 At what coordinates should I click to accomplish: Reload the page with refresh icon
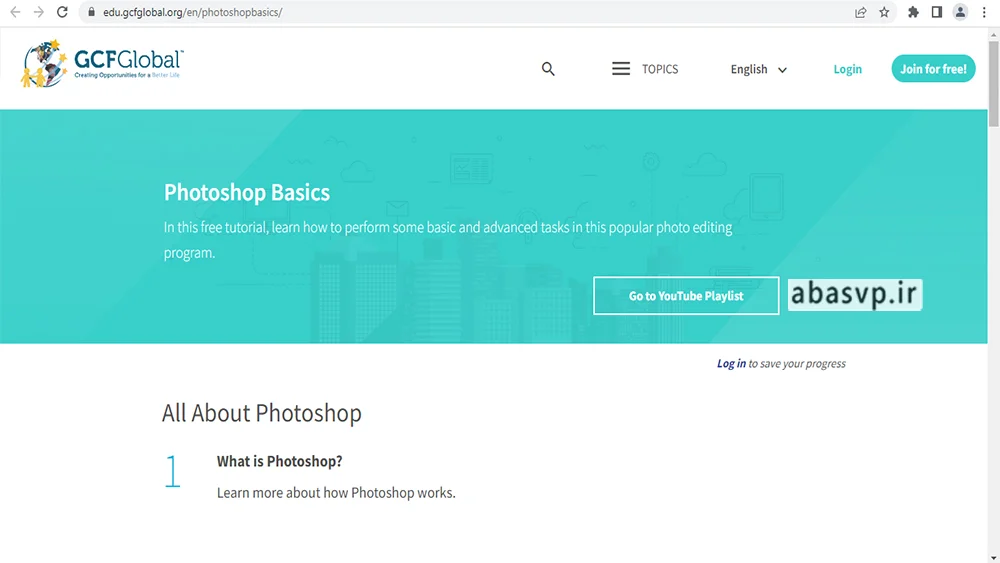click(62, 12)
